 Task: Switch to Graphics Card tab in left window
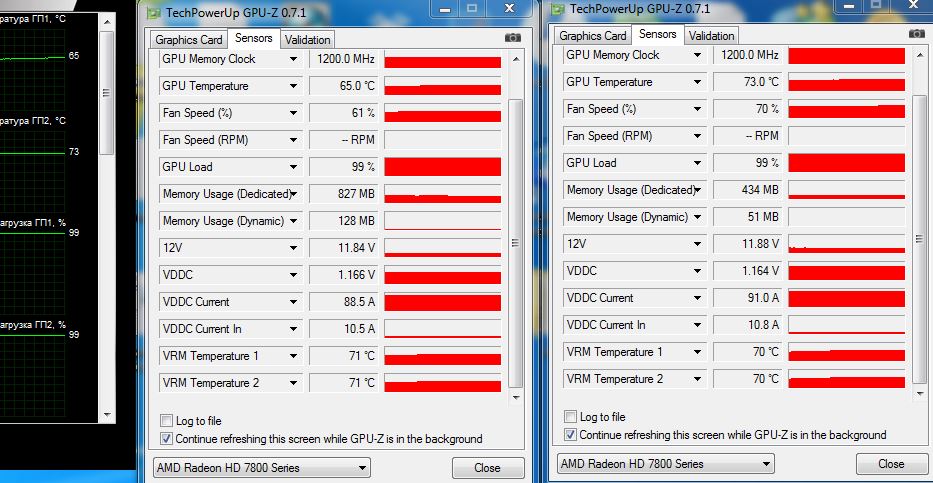(x=189, y=40)
